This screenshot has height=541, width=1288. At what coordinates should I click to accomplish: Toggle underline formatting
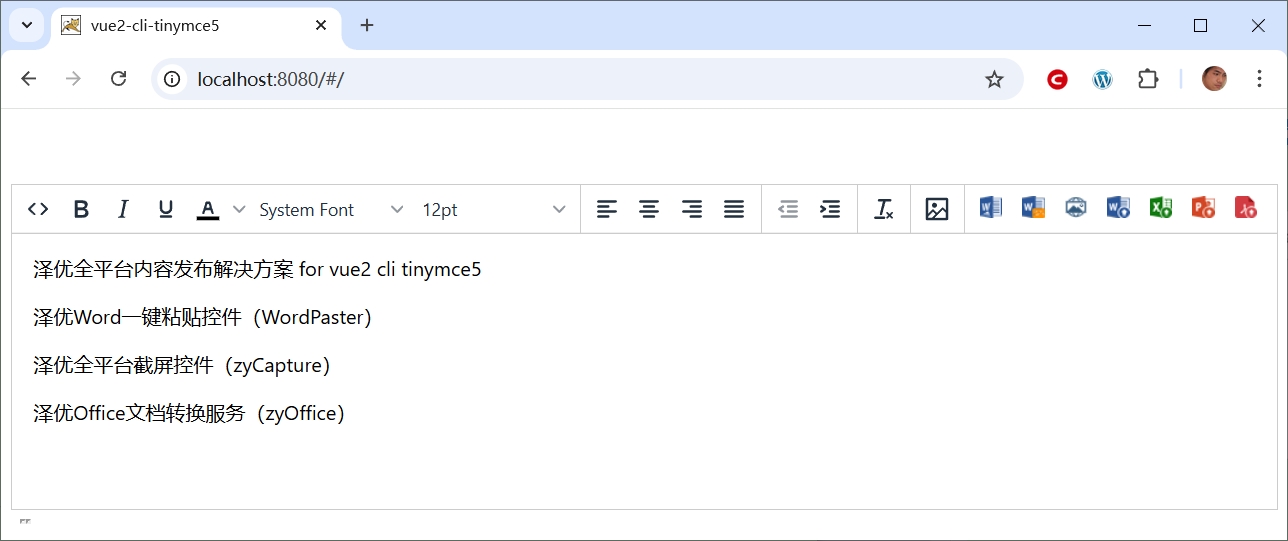[x=166, y=209]
